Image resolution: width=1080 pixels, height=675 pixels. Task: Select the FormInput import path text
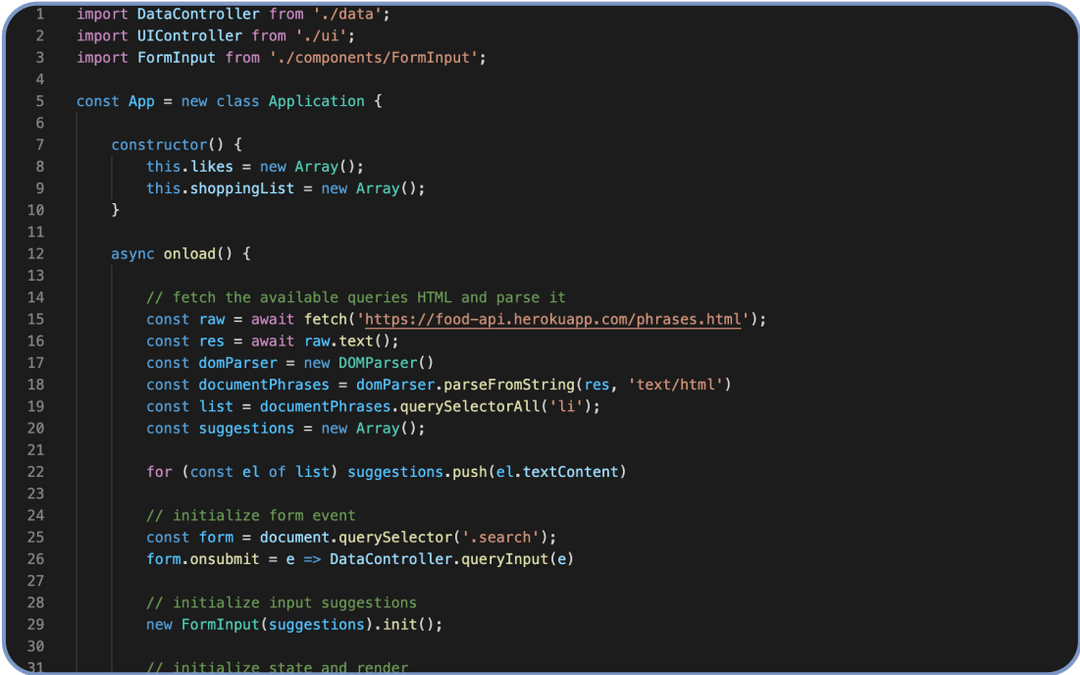pos(377,57)
